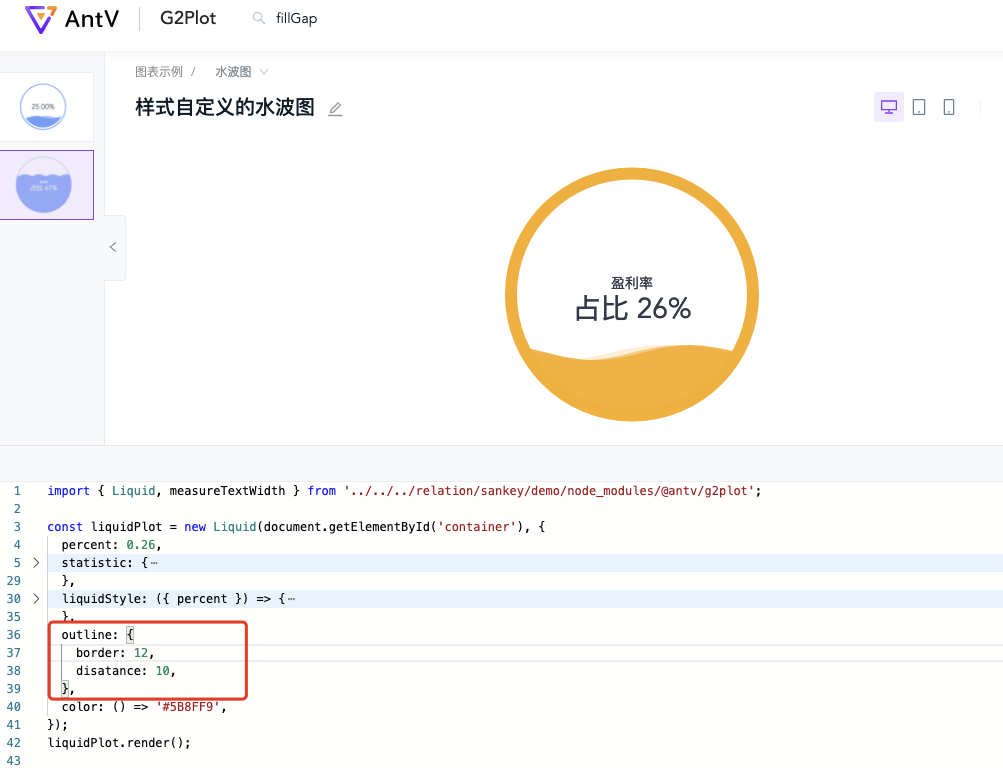Click the edit pencil next to the chart title

point(334,108)
